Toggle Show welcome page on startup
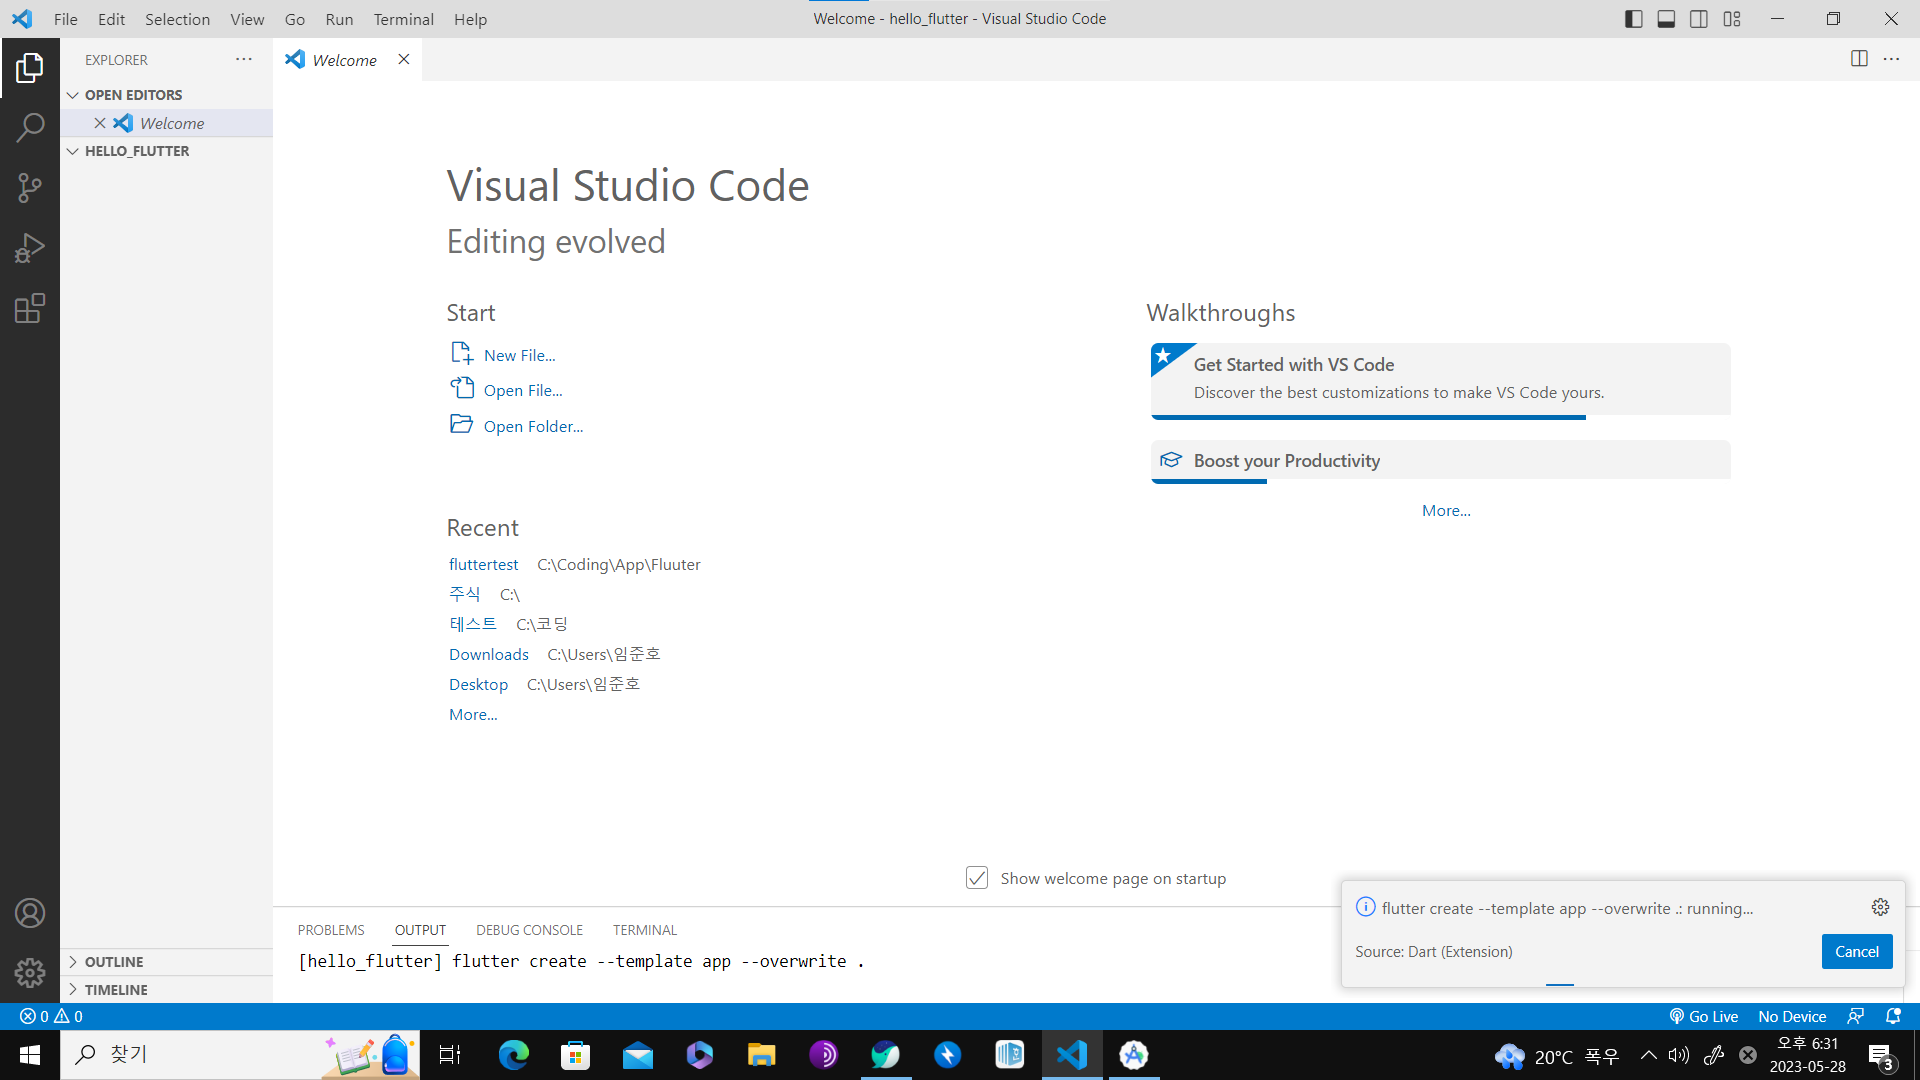The width and height of the screenshot is (1920, 1080). [977, 878]
